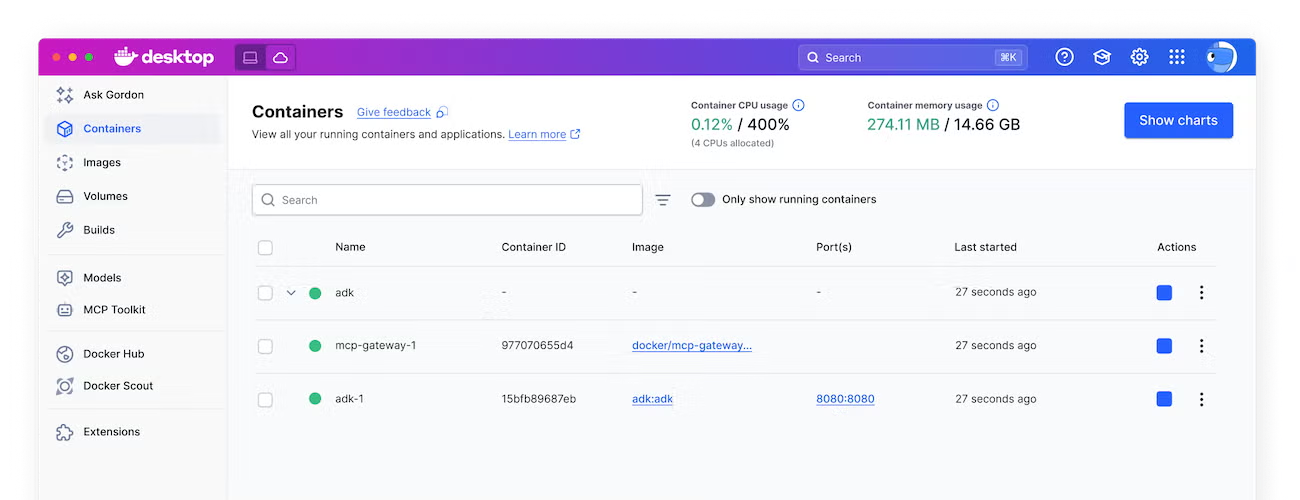Click the CPU usage info icon
1300x500 pixels.
798,105
